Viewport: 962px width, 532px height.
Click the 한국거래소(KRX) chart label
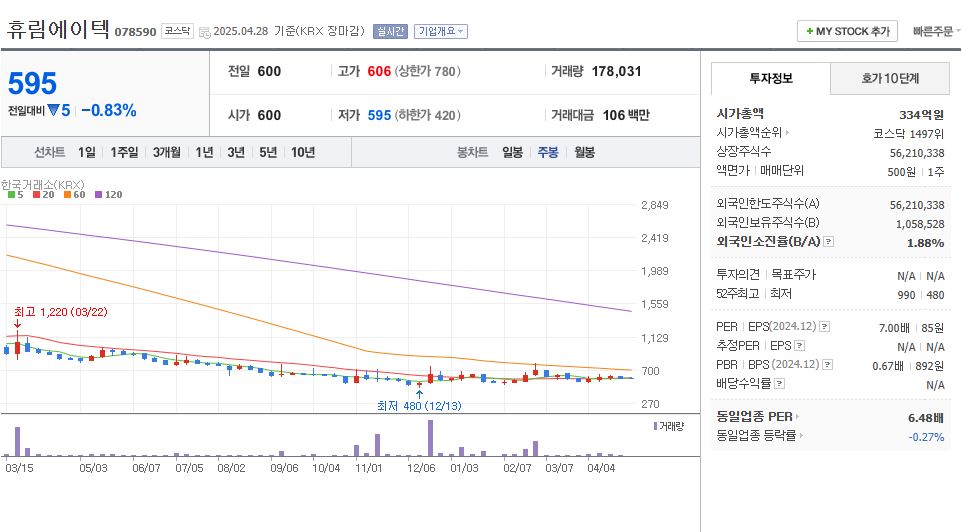pyautogui.click(x=42, y=184)
